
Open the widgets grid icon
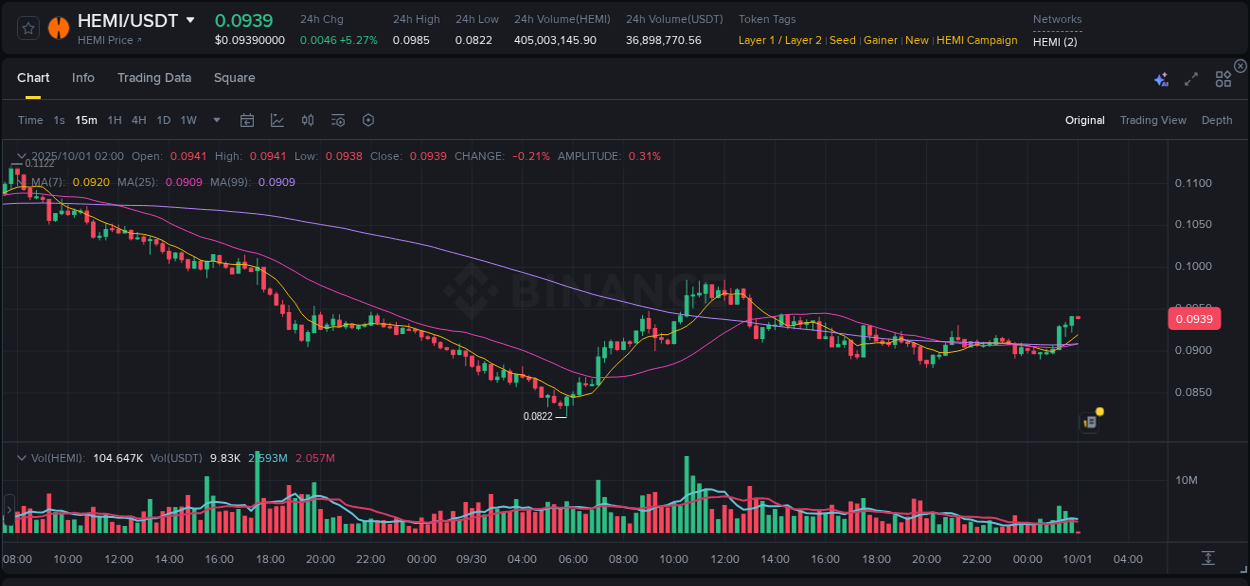pyautogui.click(x=1223, y=78)
